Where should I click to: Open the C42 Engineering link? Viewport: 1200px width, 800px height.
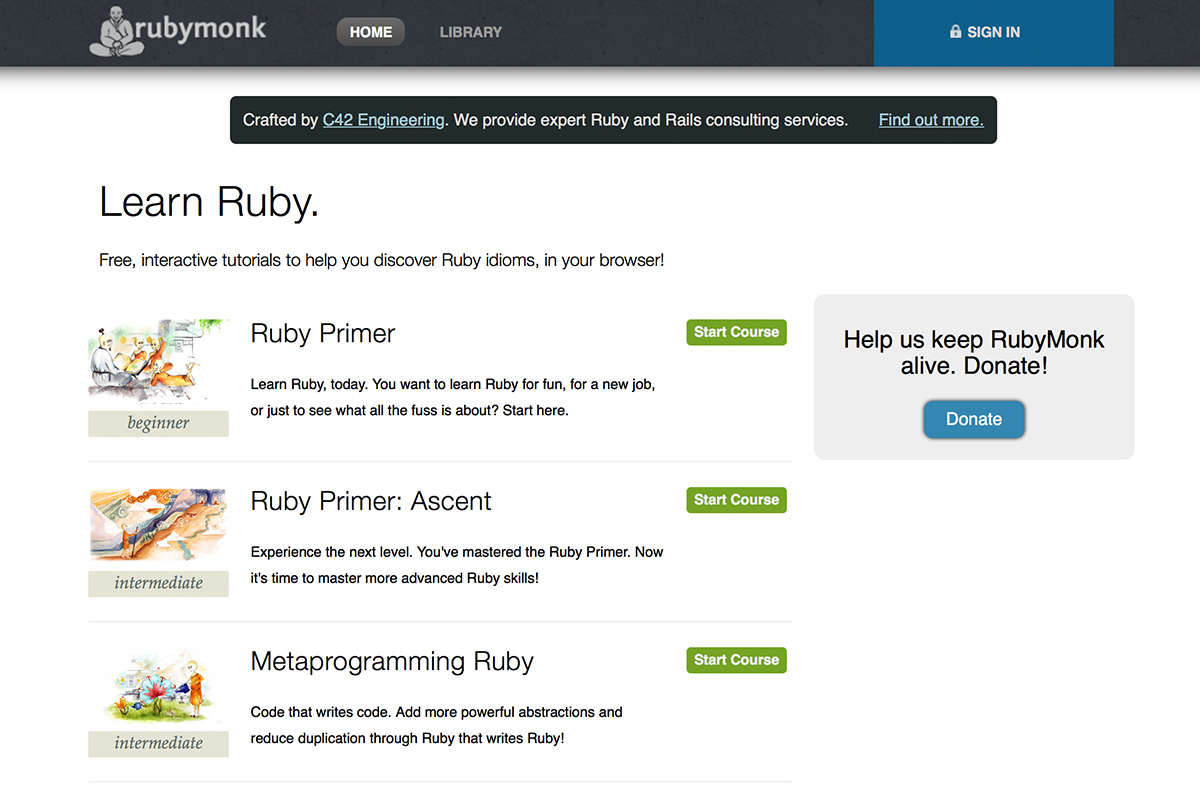pos(384,119)
